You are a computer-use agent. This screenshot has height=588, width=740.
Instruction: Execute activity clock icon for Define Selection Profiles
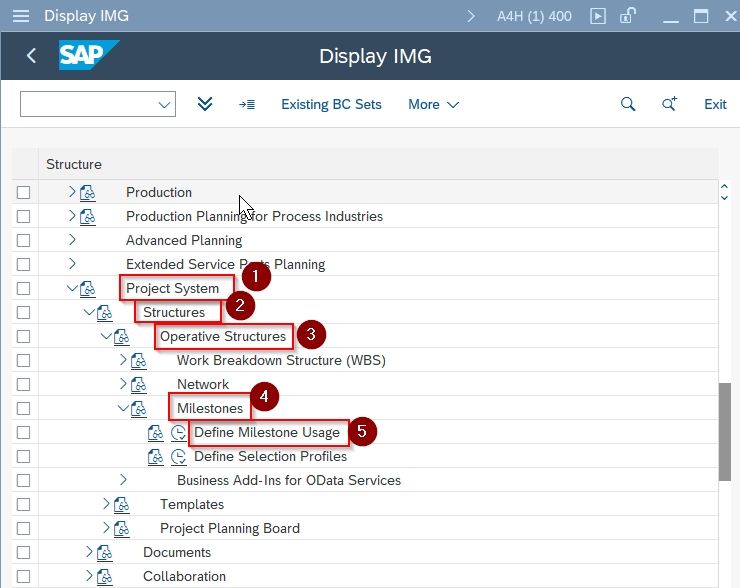(178, 457)
